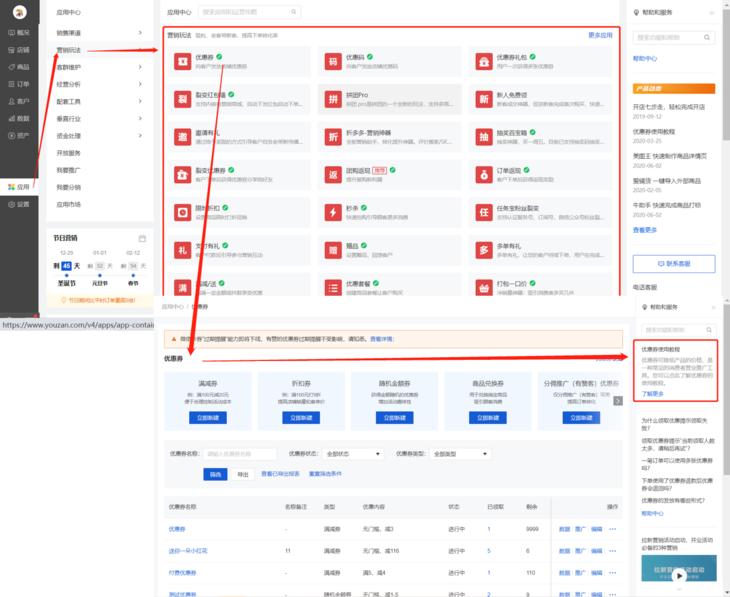The image size is (730, 597).
Task: Open the 了解更多 tutorial link
Action: point(652,394)
